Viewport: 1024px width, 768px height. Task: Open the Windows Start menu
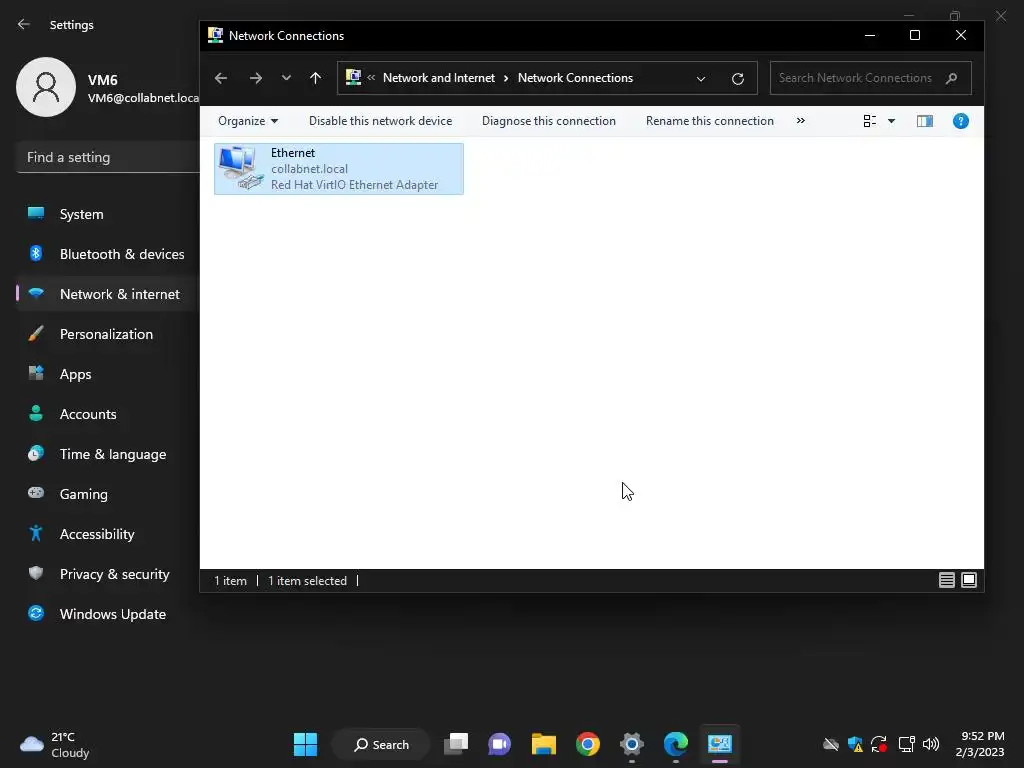pyautogui.click(x=305, y=744)
